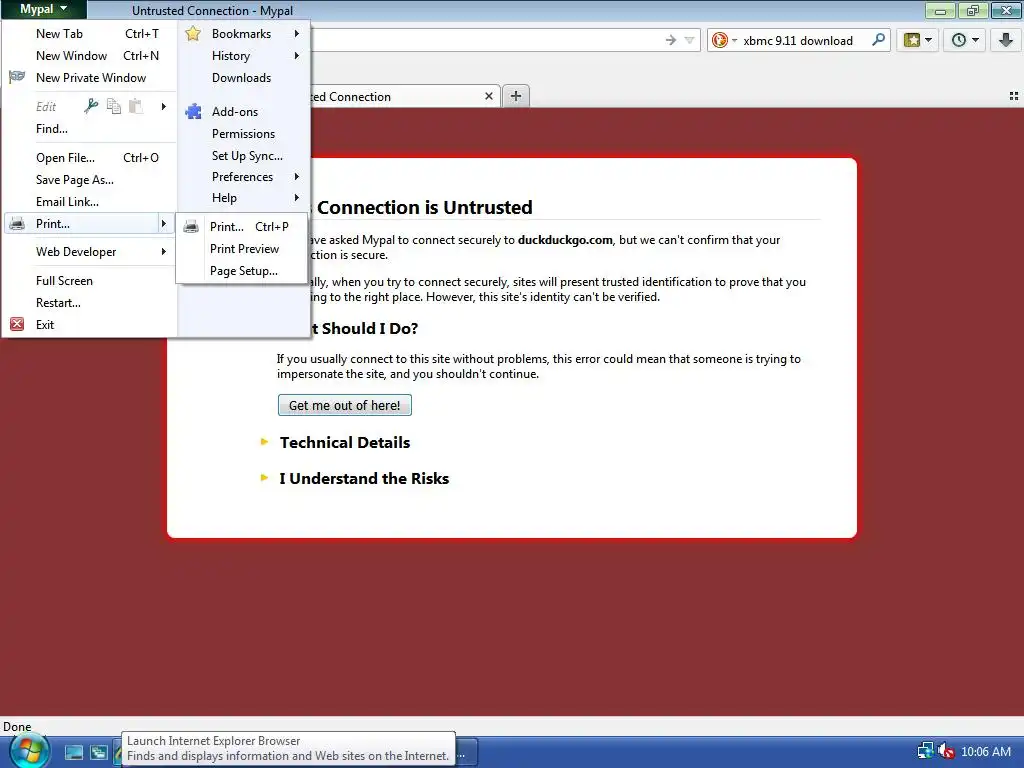
Task: Click the Copy icon in Edit row
Action: 114,106
